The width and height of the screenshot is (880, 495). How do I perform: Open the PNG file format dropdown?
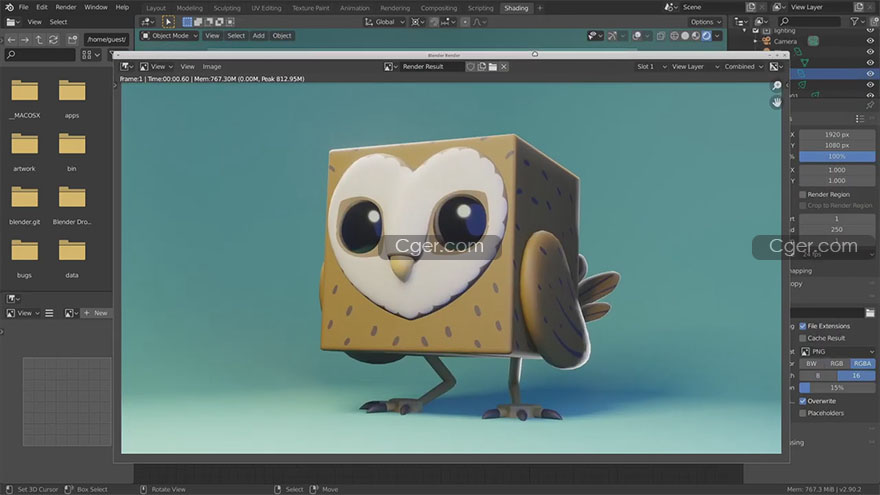pos(837,352)
